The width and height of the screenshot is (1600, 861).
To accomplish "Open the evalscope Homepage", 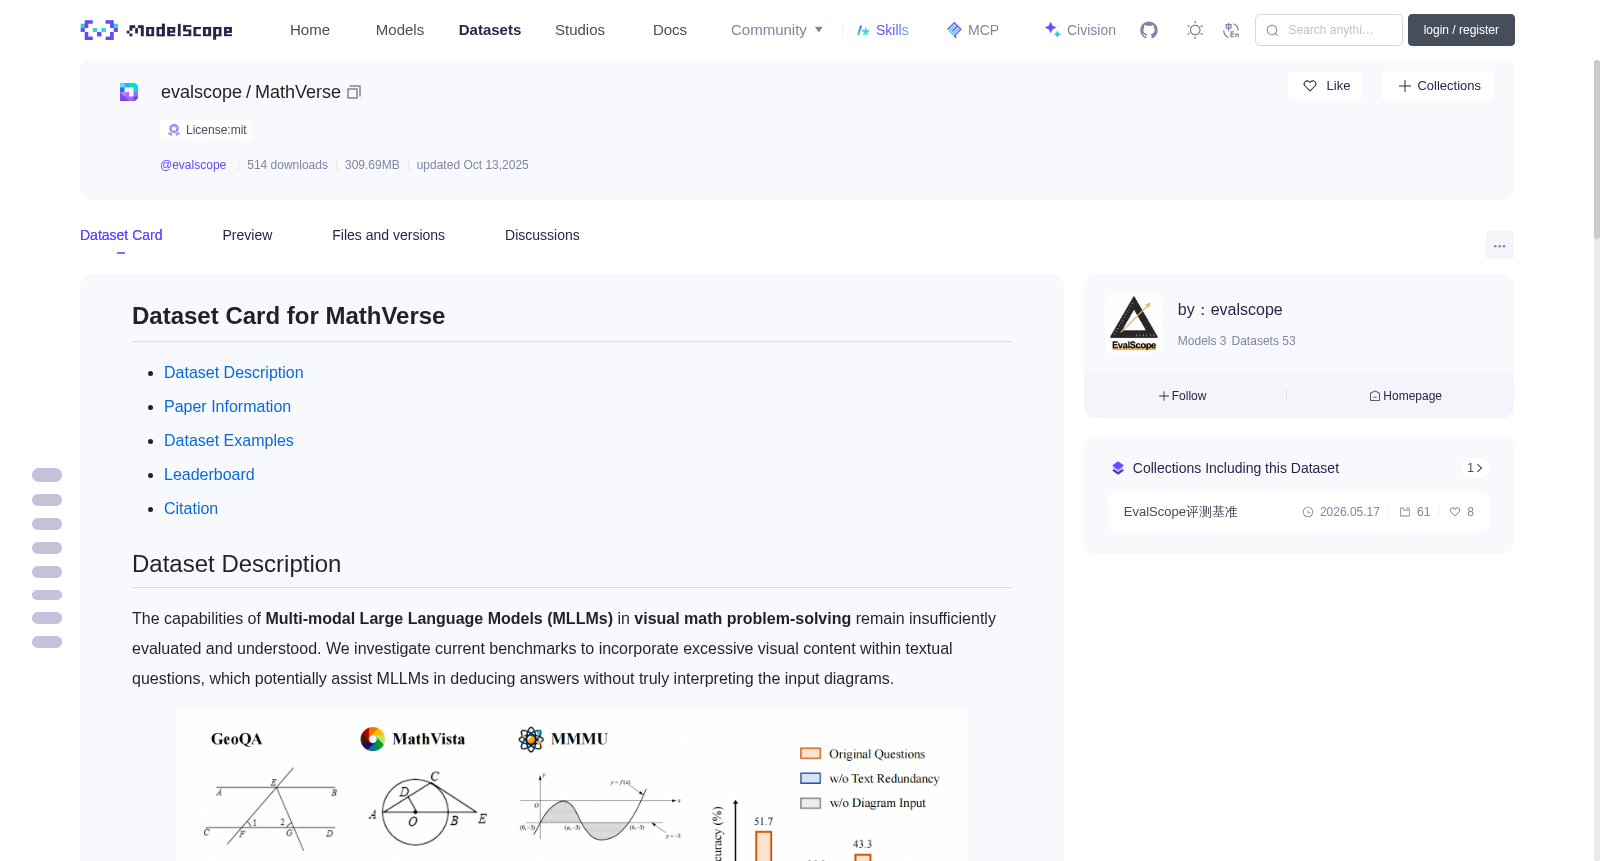I will pyautogui.click(x=1405, y=396).
